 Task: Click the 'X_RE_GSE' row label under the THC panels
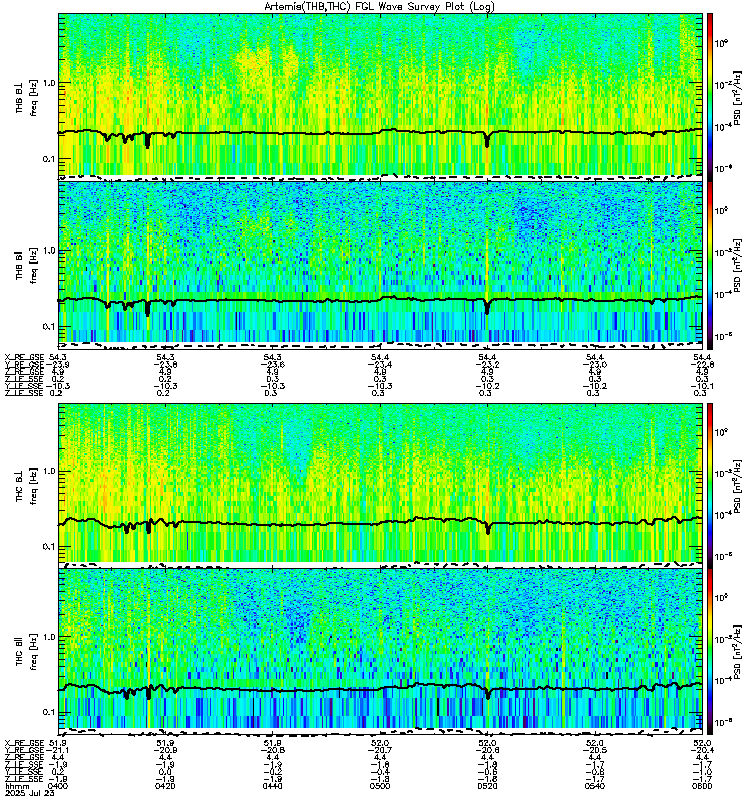click(24, 743)
